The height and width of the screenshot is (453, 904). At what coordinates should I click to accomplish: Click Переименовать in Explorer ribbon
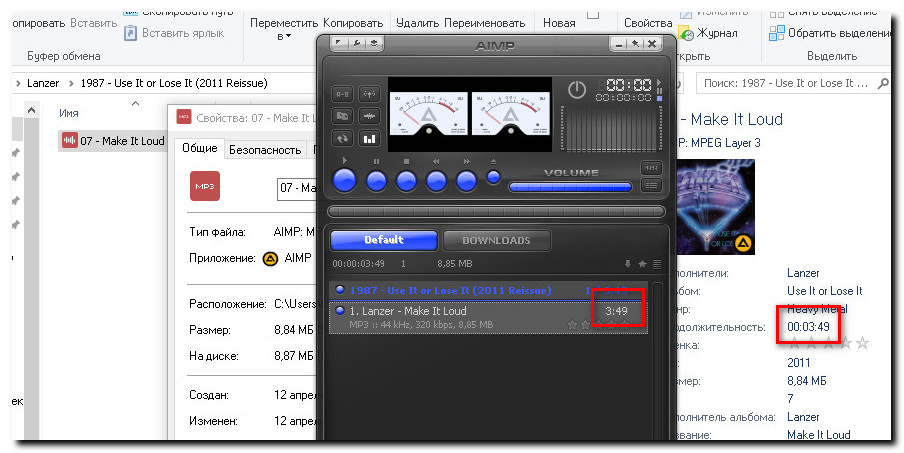(484, 23)
